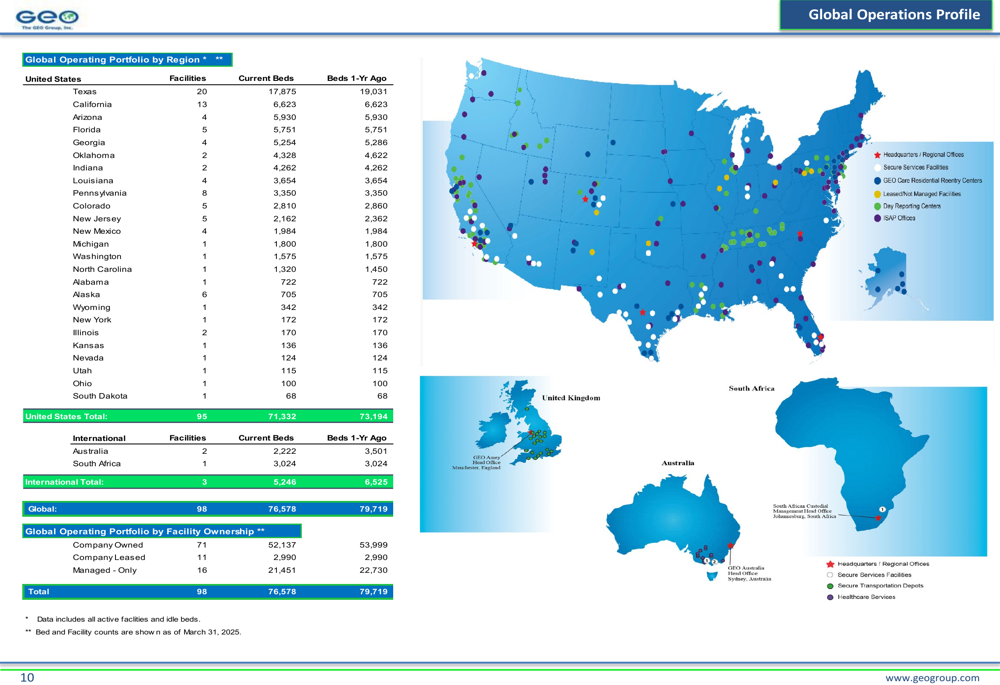This screenshot has height=685, width=1000.
Task: Click the Total row label at the table bottom
Action: click(x=38, y=592)
